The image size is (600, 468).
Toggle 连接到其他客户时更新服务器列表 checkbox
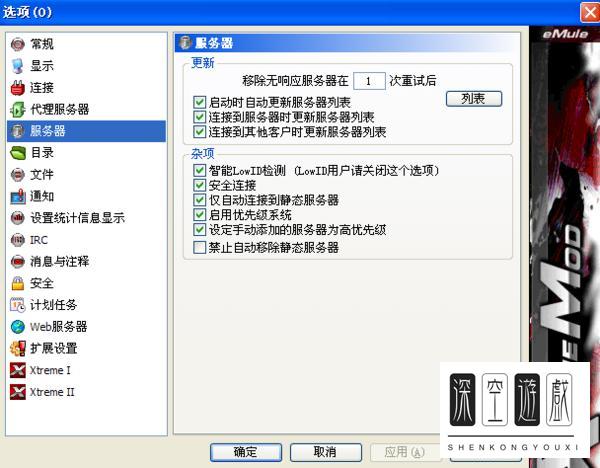point(199,132)
